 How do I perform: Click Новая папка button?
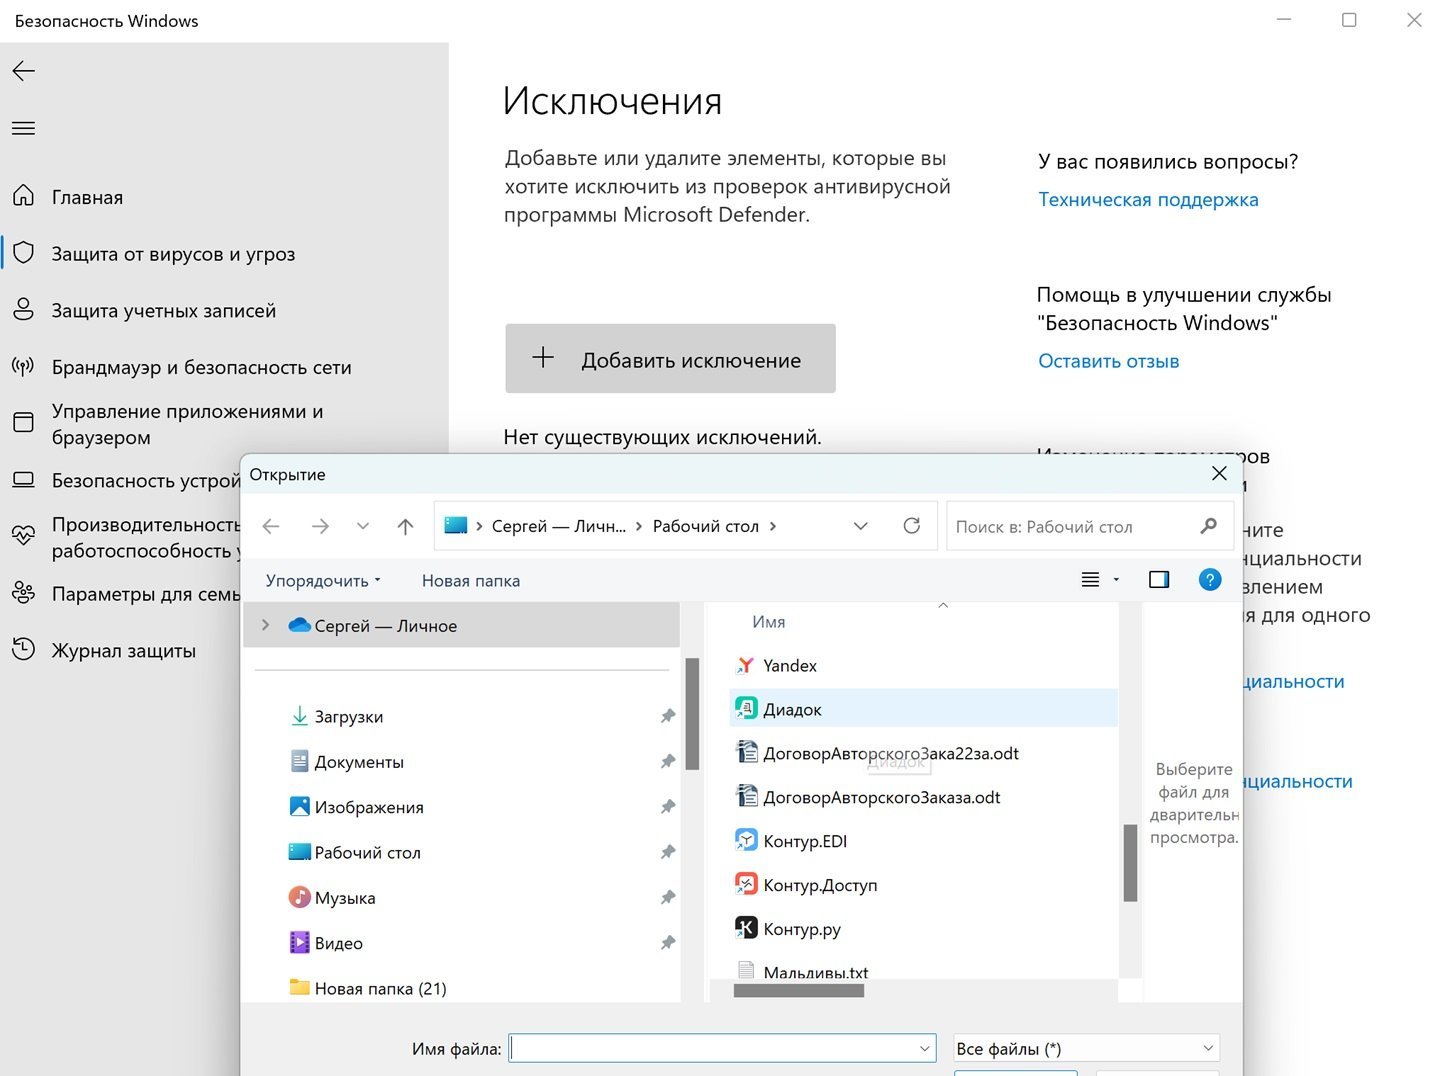click(471, 581)
